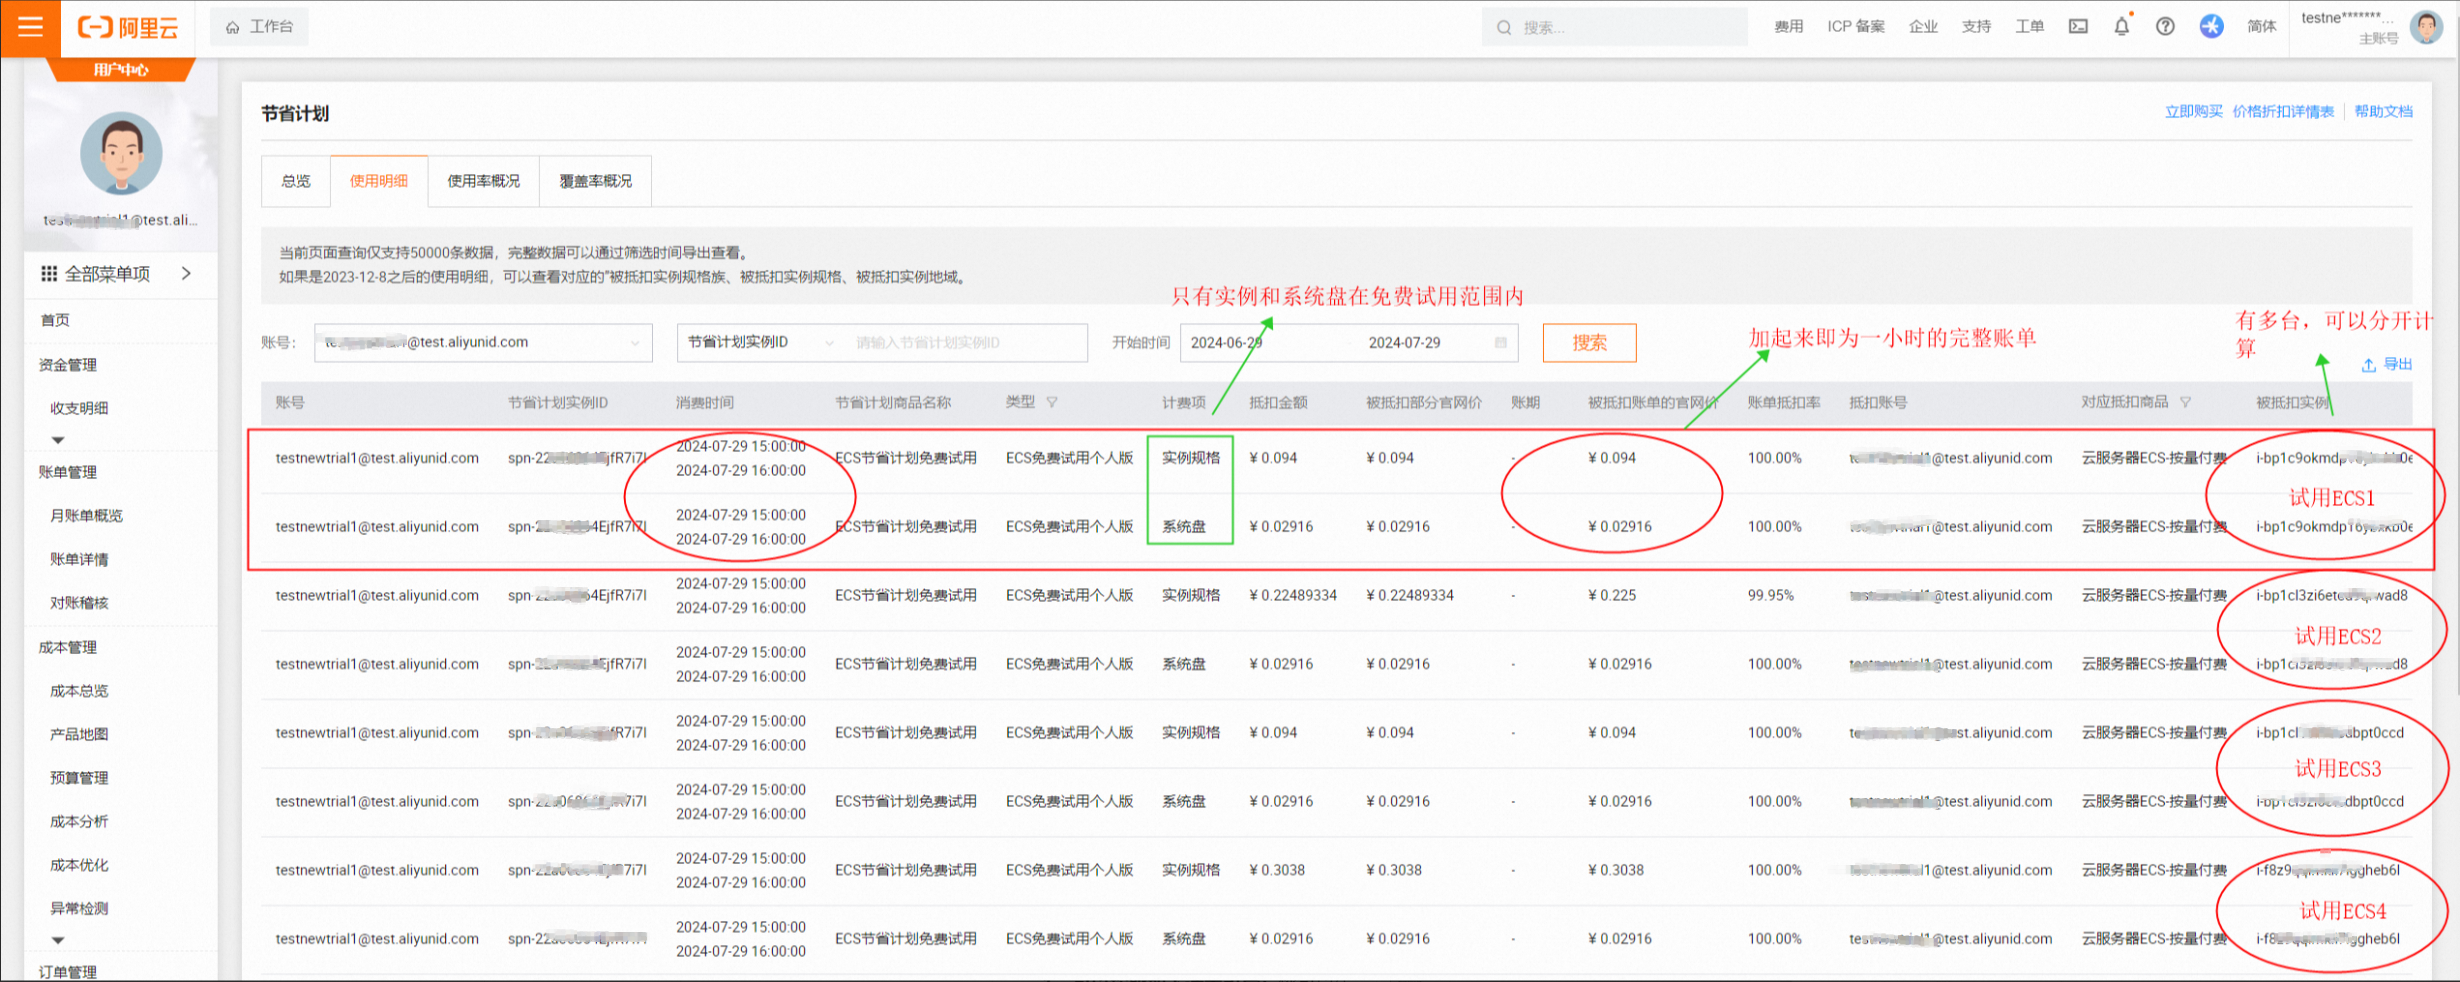This screenshot has width=2460, height=982.
Task: Open the notification bell
Action: (2122, 27)
